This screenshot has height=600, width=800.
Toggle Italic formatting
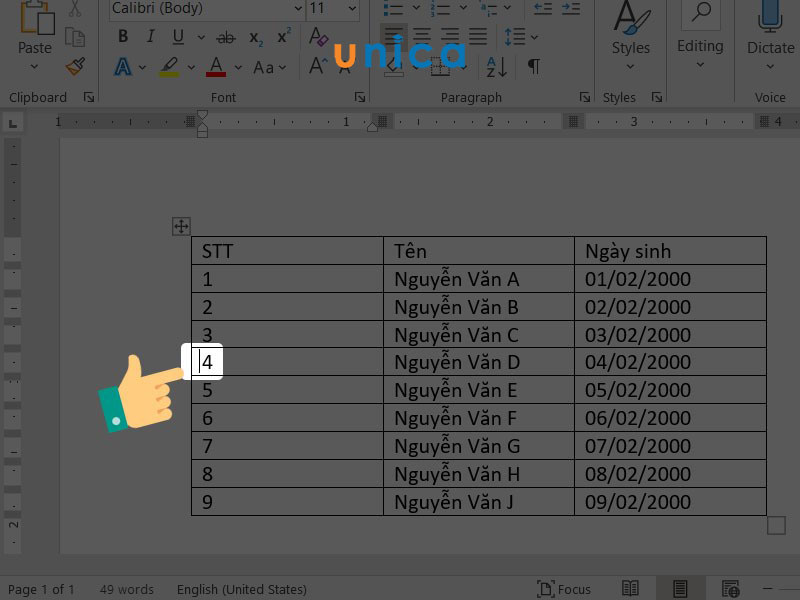point(150,36)
